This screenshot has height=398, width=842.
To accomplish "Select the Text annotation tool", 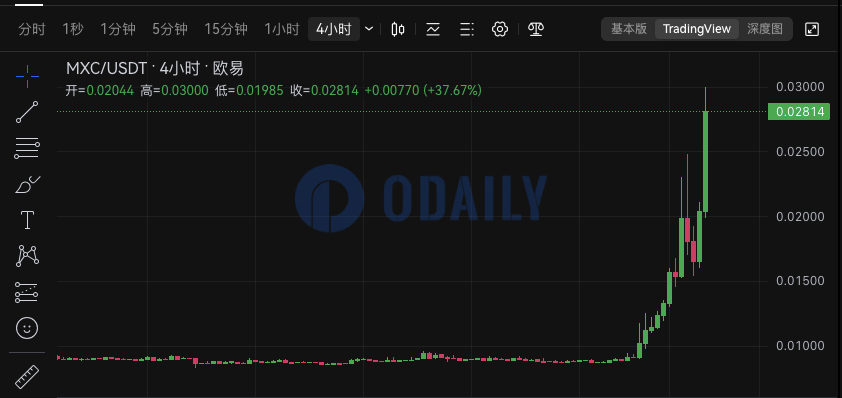I will pos(27,220).
